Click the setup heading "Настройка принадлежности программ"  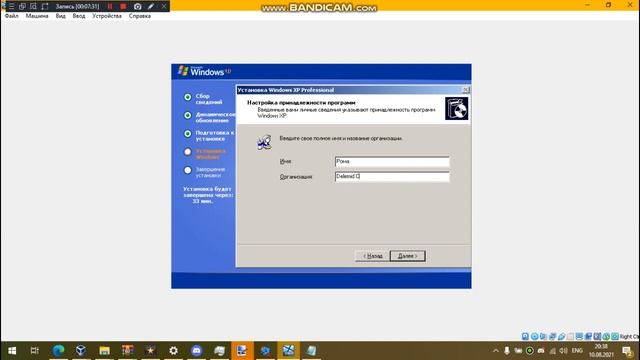301,103
